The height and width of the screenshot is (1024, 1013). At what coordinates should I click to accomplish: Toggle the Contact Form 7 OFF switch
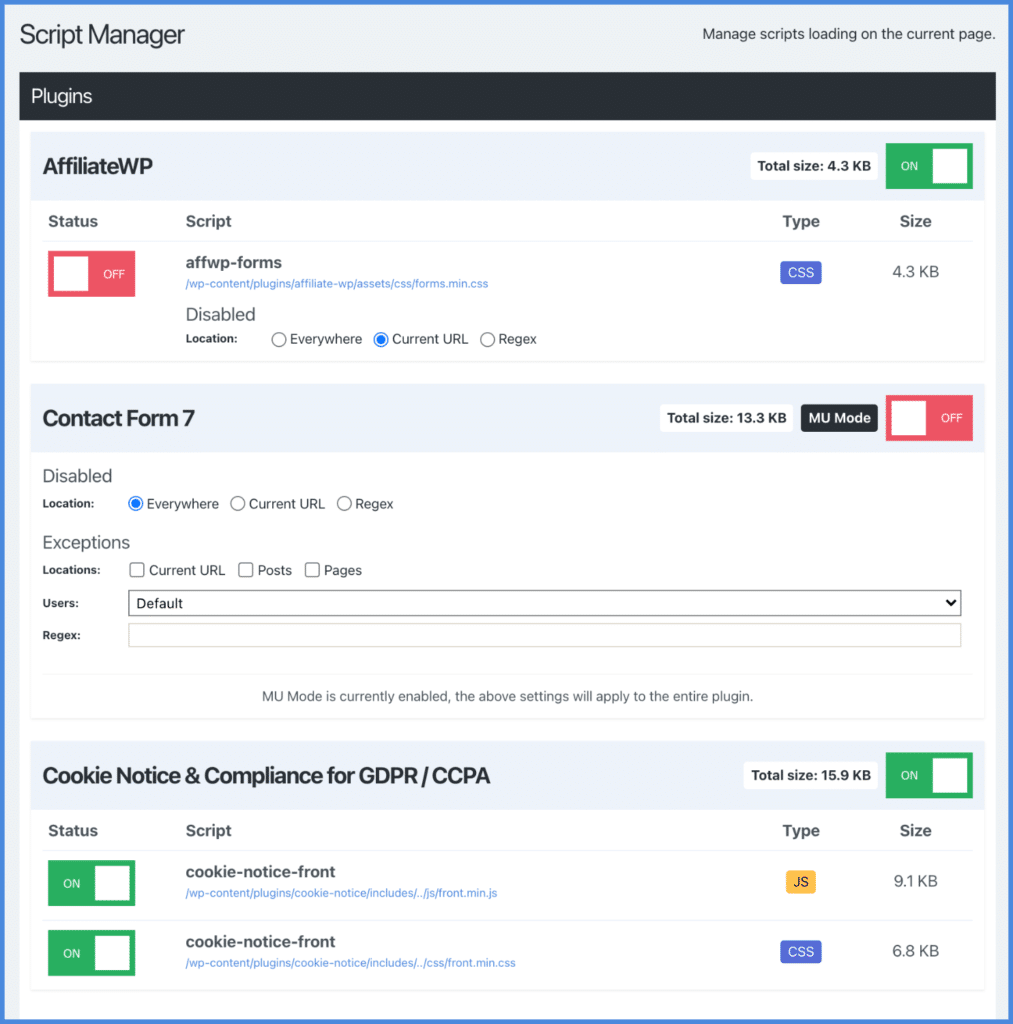pyautogui.click(x=929, y=418)
